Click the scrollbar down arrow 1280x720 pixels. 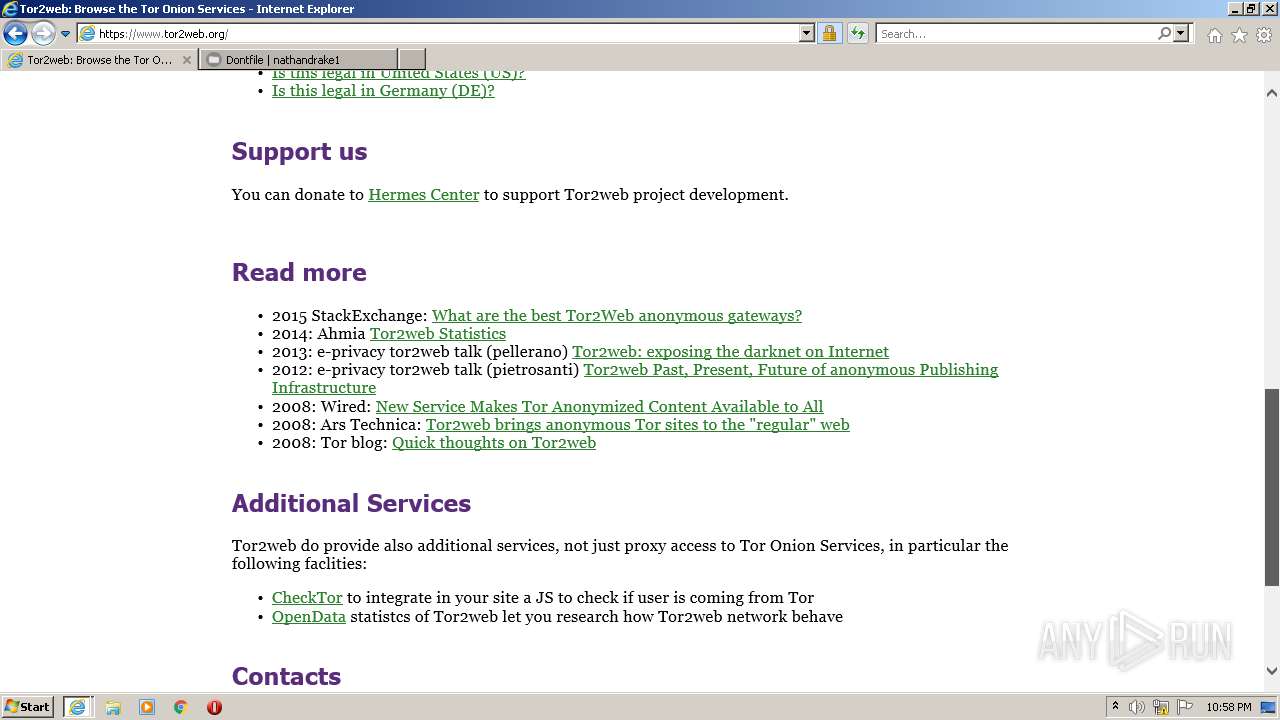coord(1272,671)
